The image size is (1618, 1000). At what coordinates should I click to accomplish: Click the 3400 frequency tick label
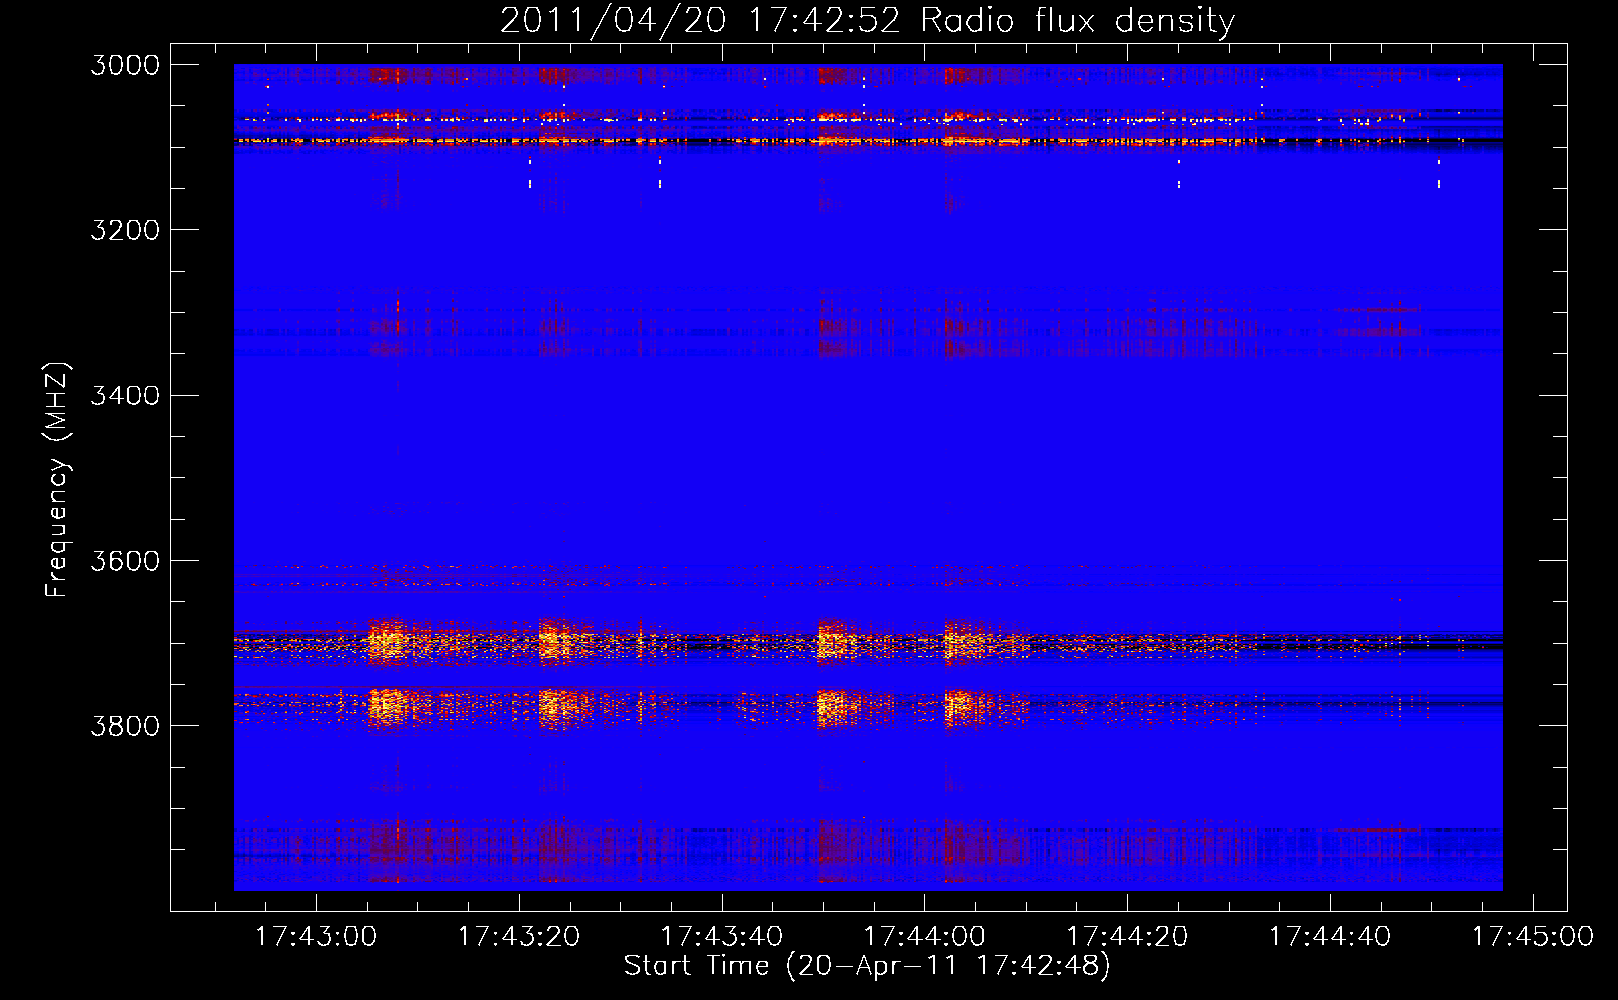(x=125, y=395)
